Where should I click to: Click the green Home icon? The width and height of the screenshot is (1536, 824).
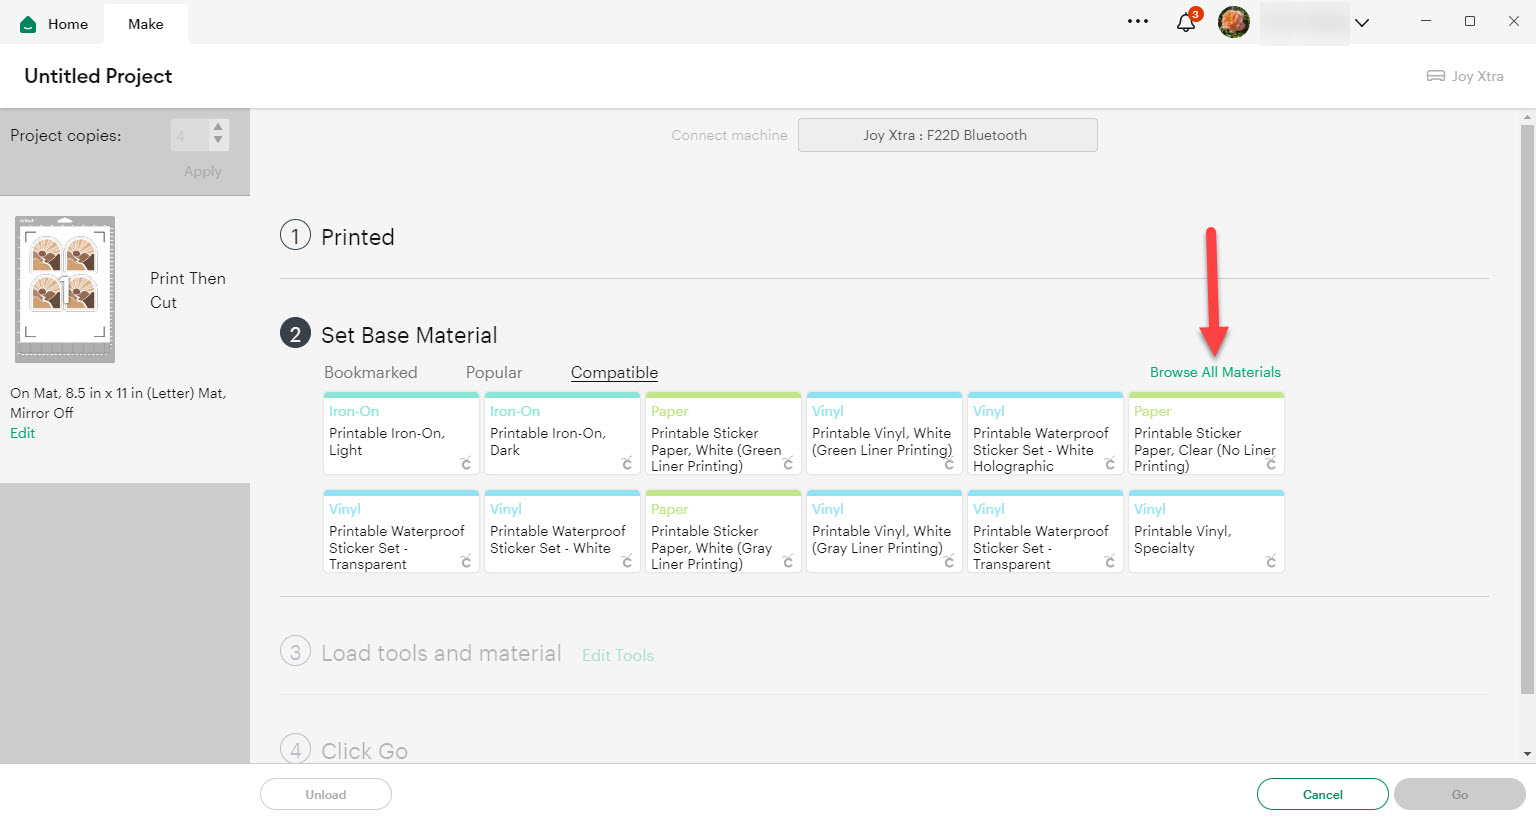click(28, 24)
